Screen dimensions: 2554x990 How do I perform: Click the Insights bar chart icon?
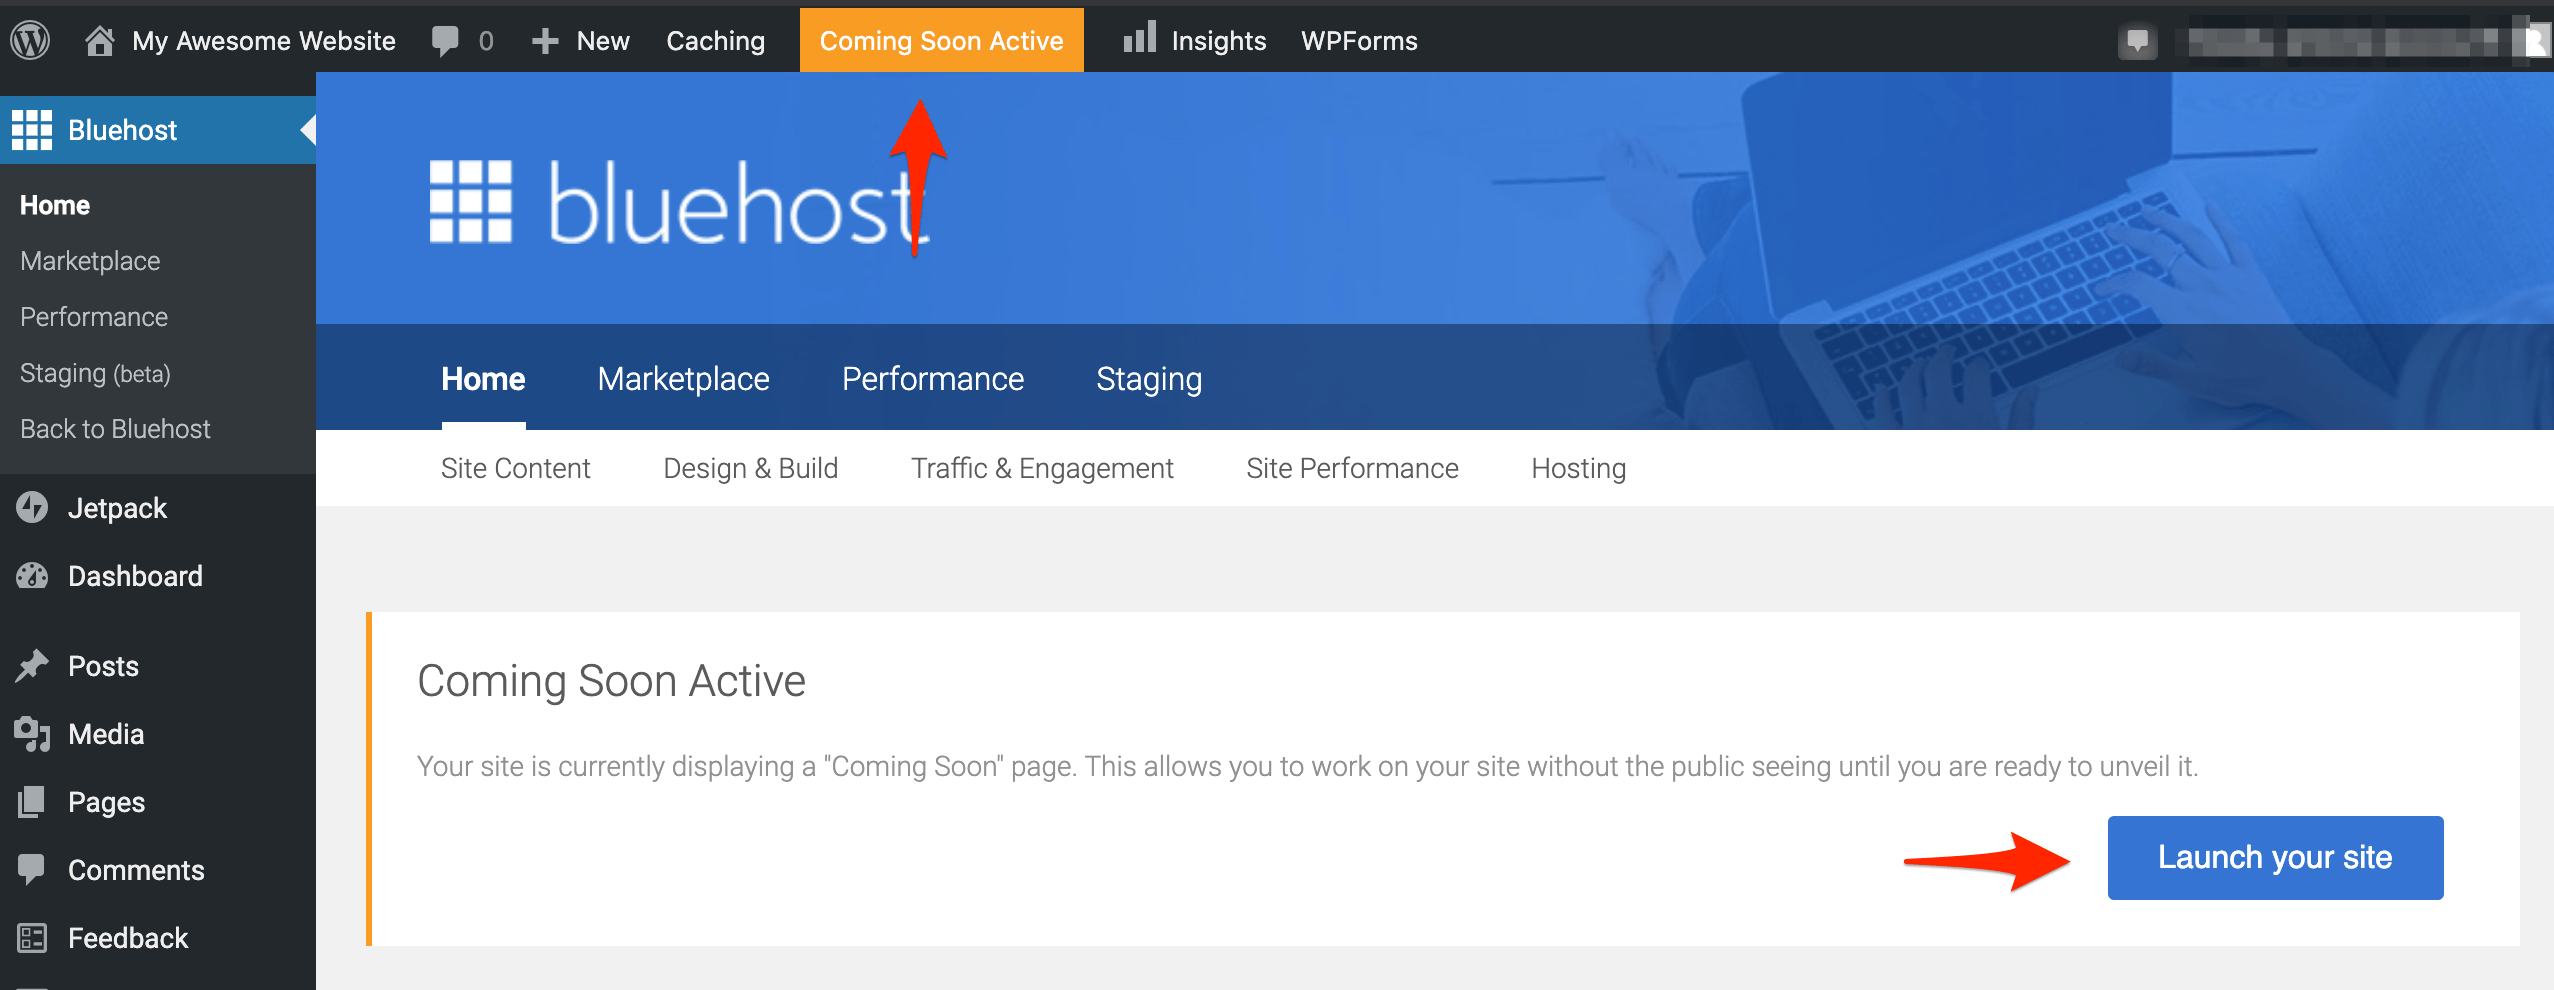[1139, 37]
